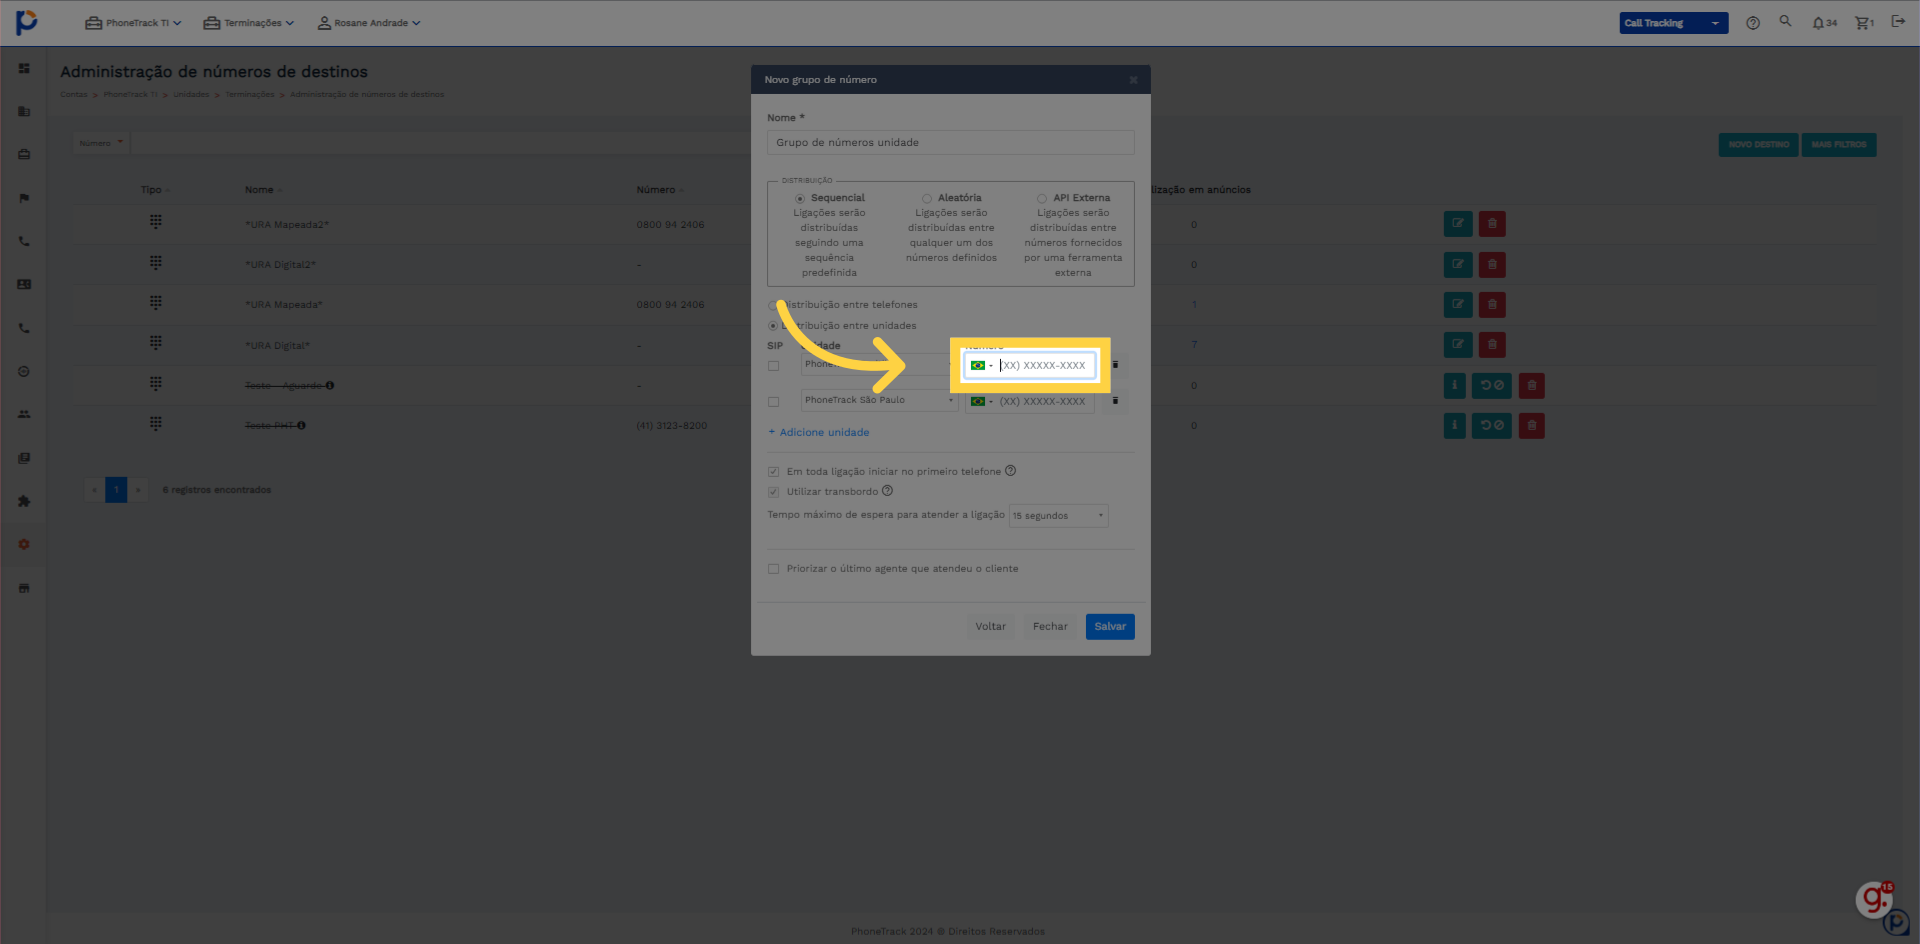Open the users icon in left sidebar
The image size is (1920, 944).
coord(24,414)
